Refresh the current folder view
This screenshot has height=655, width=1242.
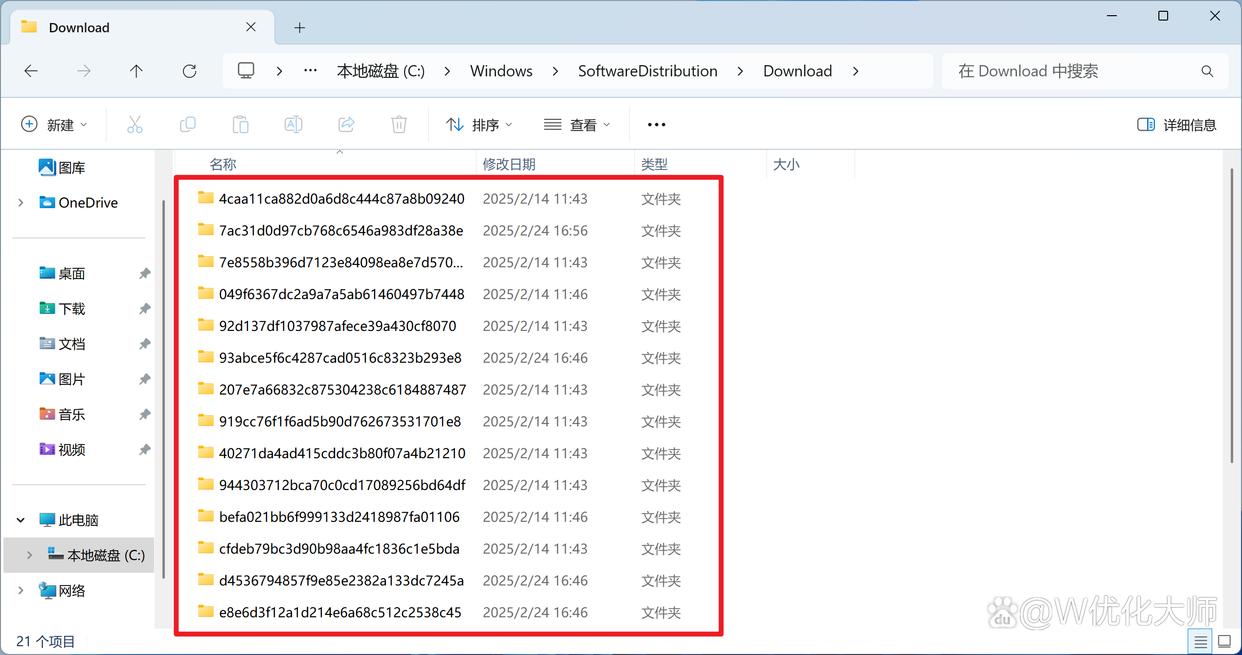click(x=189, y=71)
